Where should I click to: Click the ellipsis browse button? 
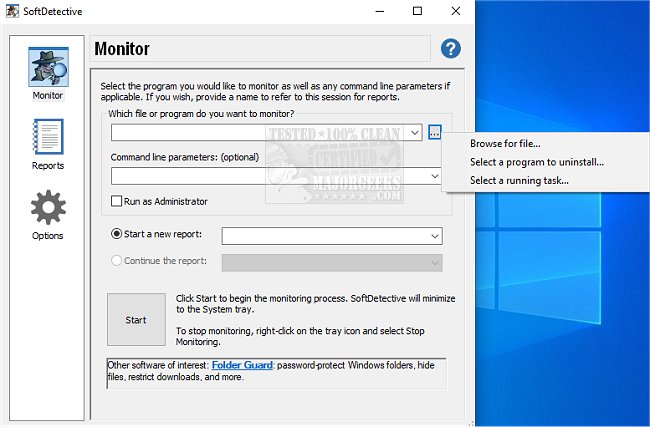tap(434, 133)
